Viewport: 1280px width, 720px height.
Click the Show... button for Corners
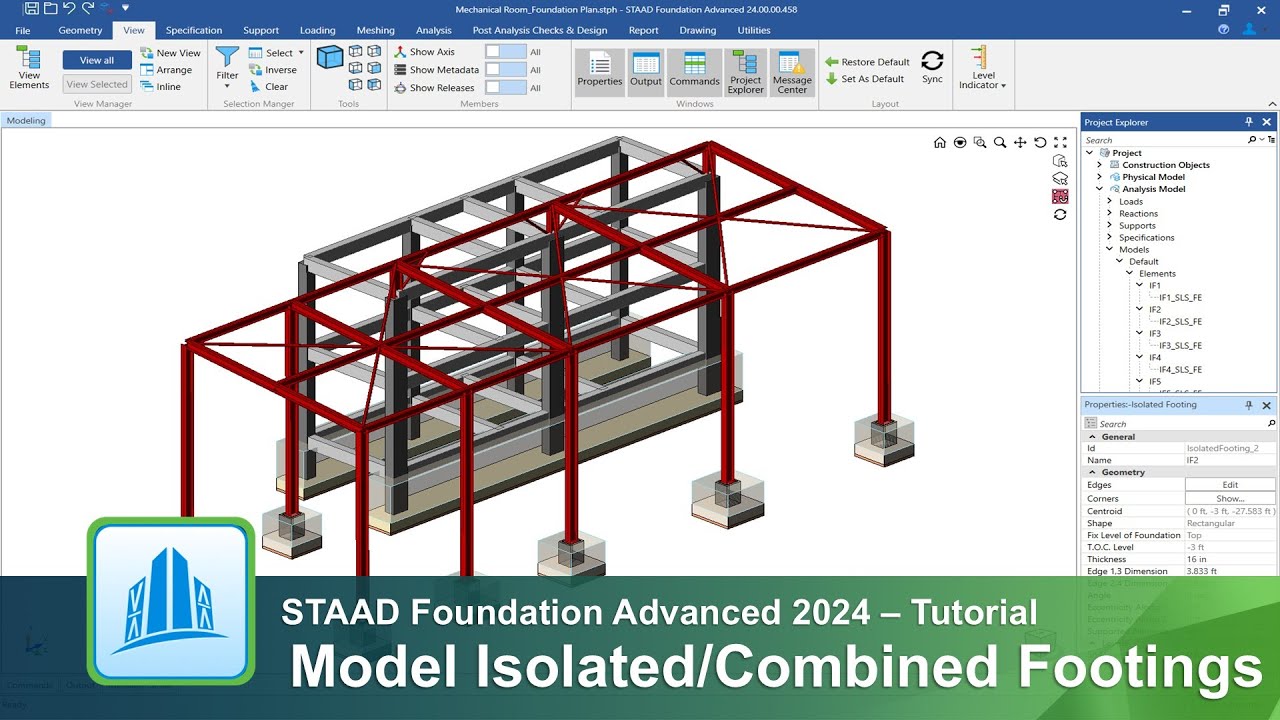click(1230, 498)
